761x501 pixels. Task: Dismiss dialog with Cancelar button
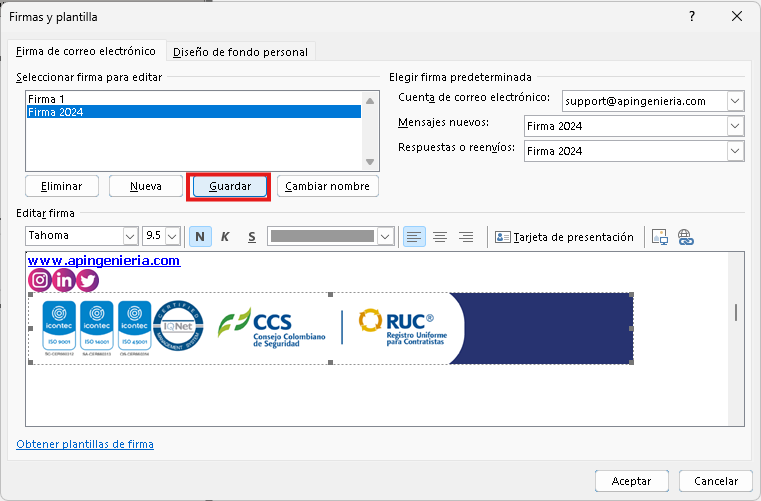coord(716,481)
